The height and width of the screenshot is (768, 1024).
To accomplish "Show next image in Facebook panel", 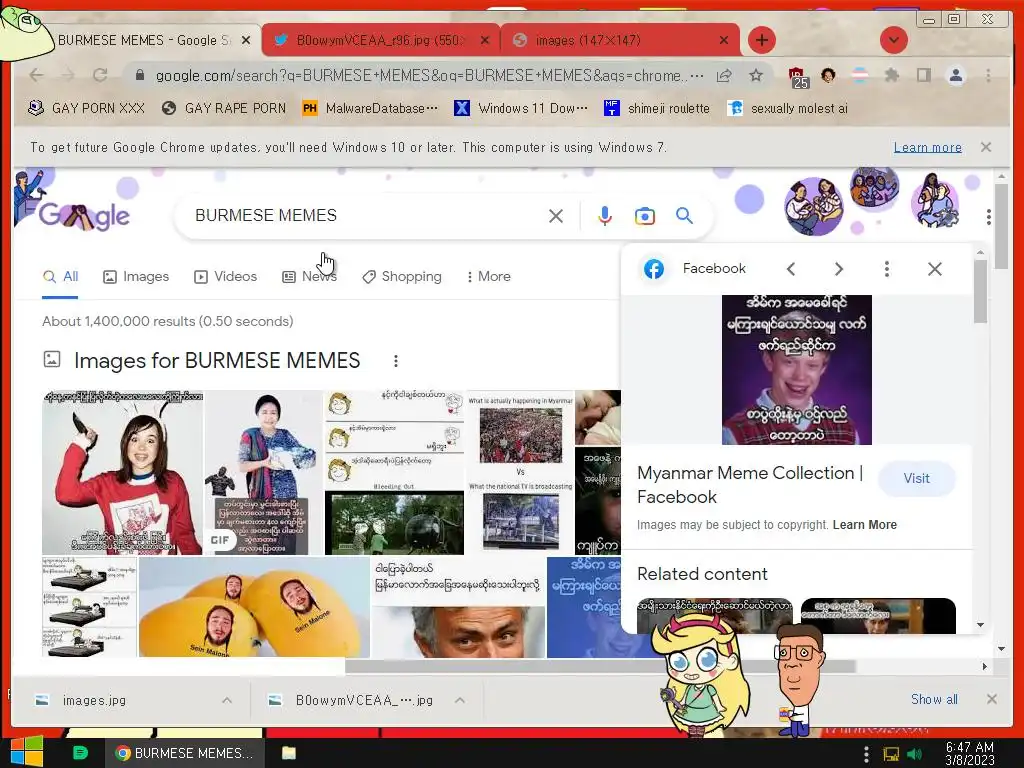I will [839, 268].
